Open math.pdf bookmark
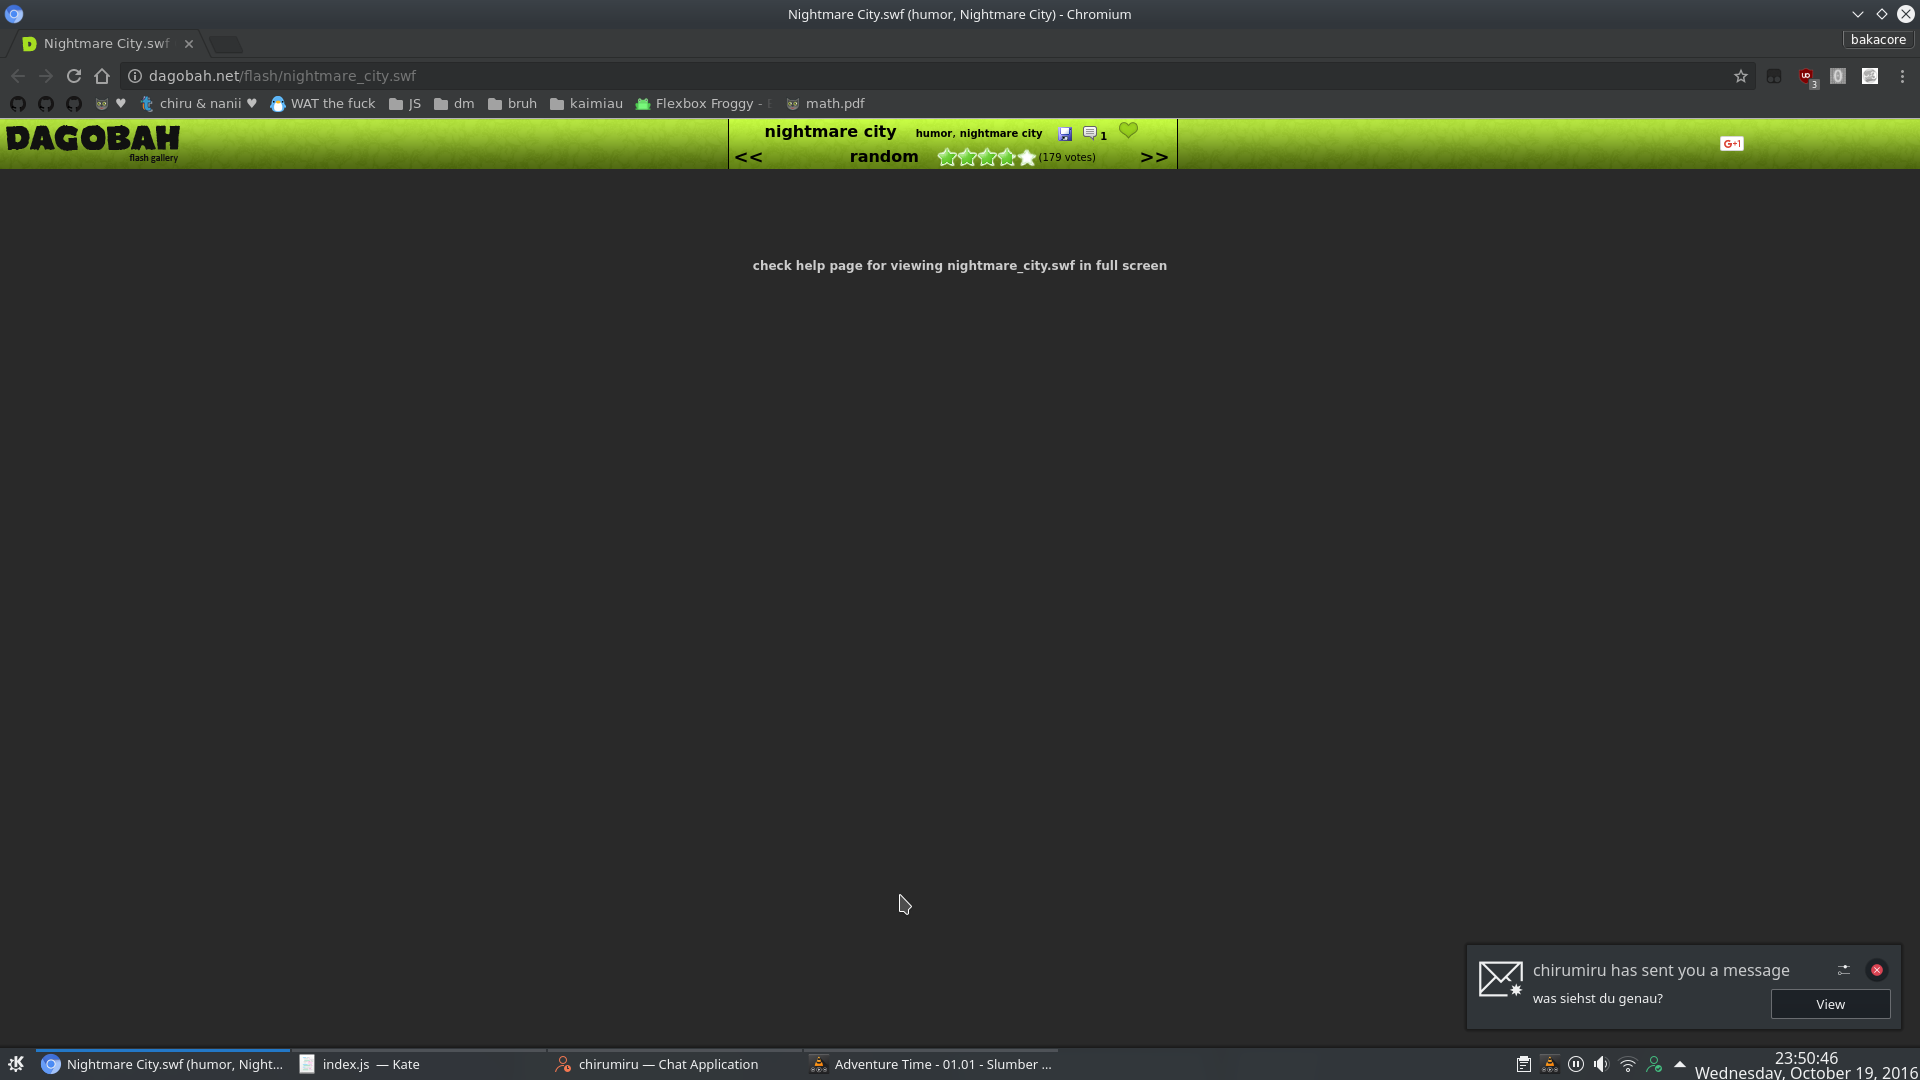 tap(825, 104)
